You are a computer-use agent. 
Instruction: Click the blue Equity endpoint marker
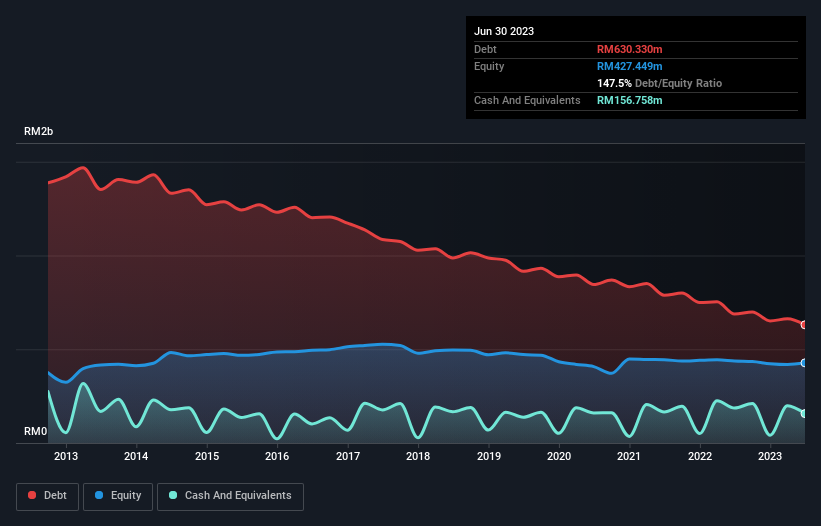click(804, 363)
